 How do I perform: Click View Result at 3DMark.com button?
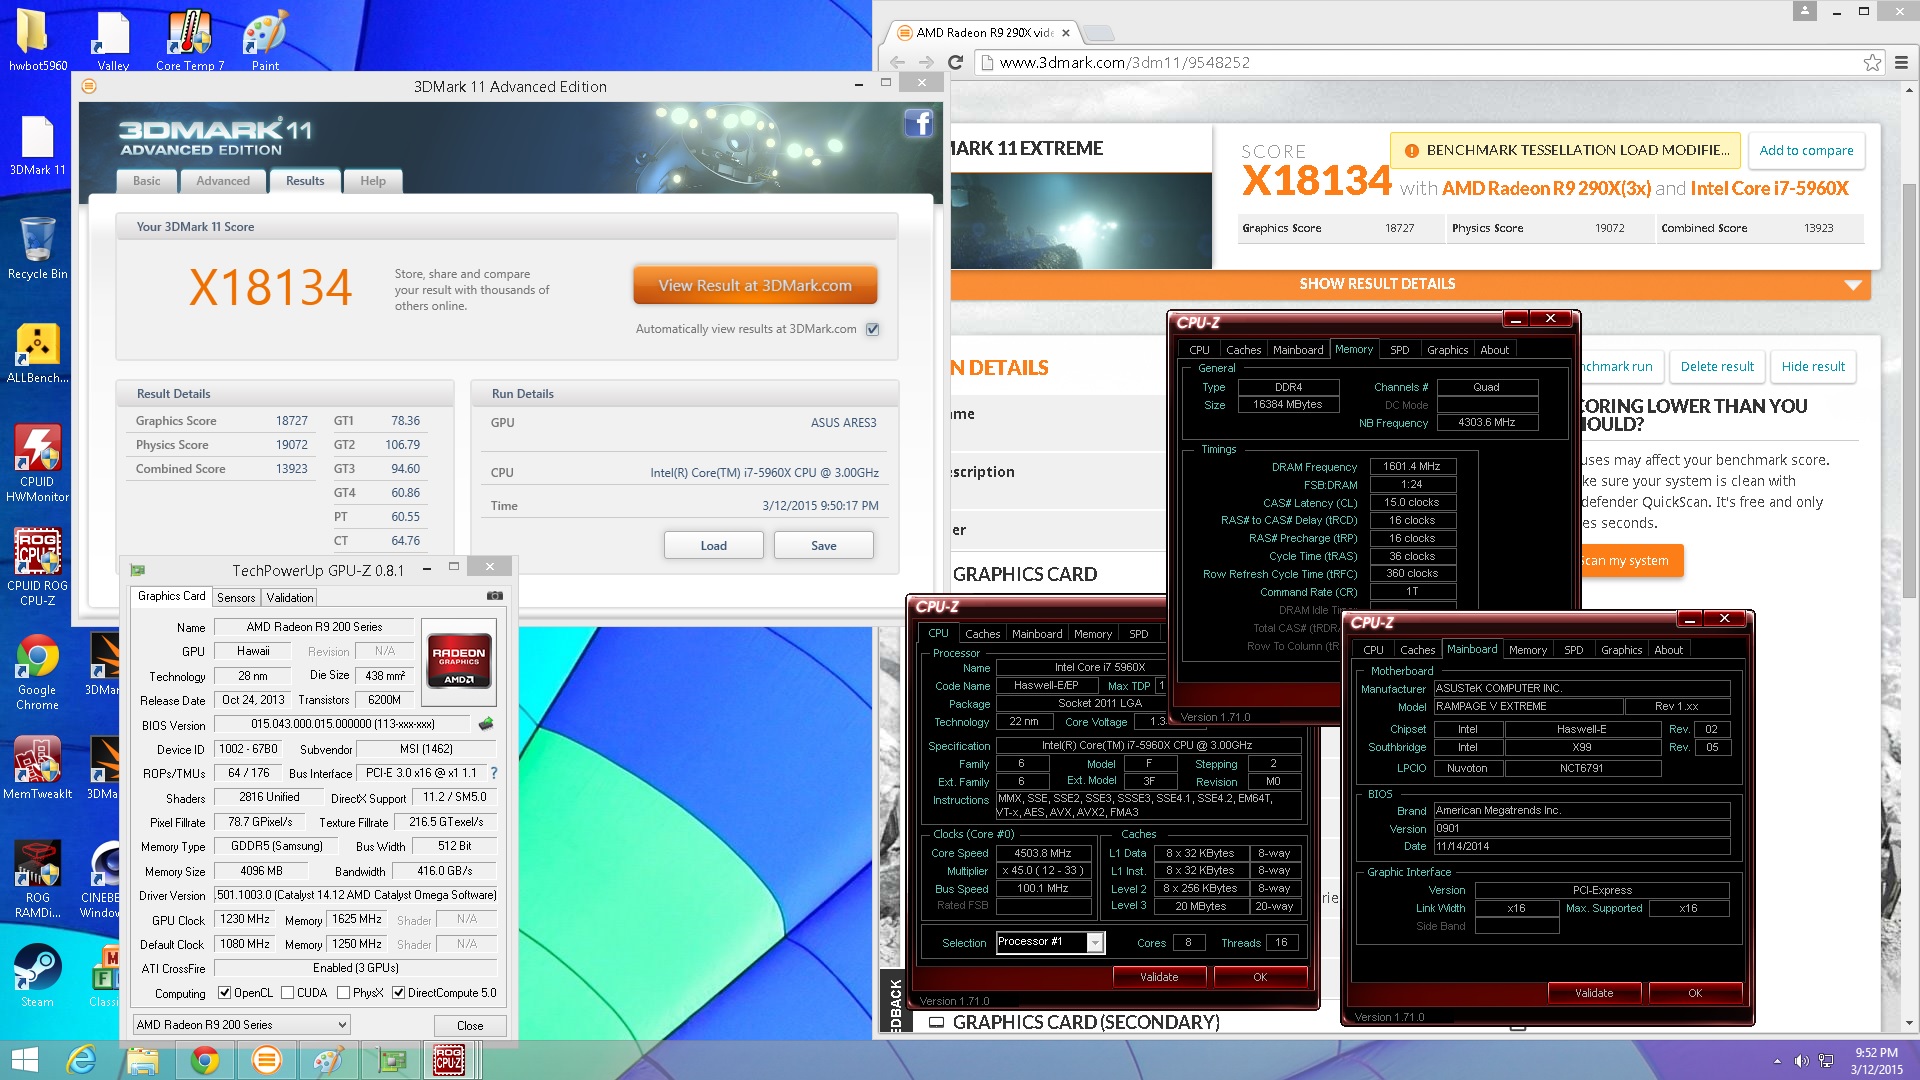[755, 285]
